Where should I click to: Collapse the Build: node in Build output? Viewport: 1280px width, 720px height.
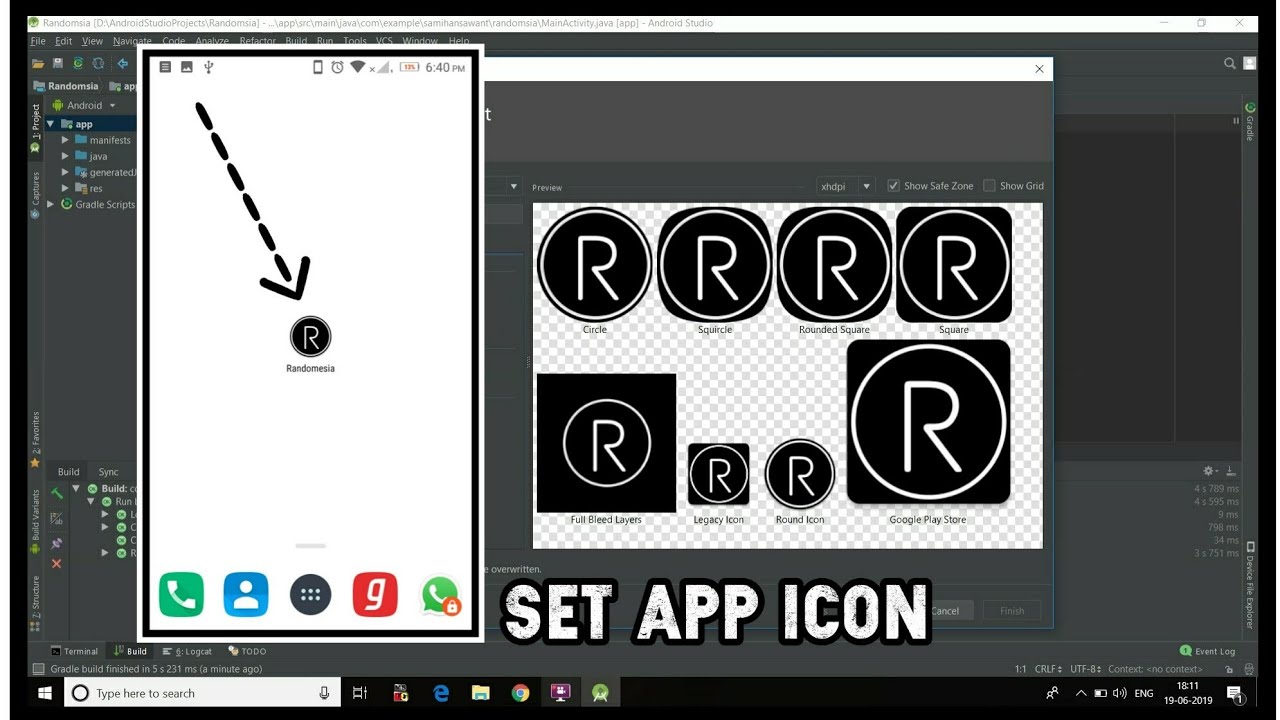point(76,489)
